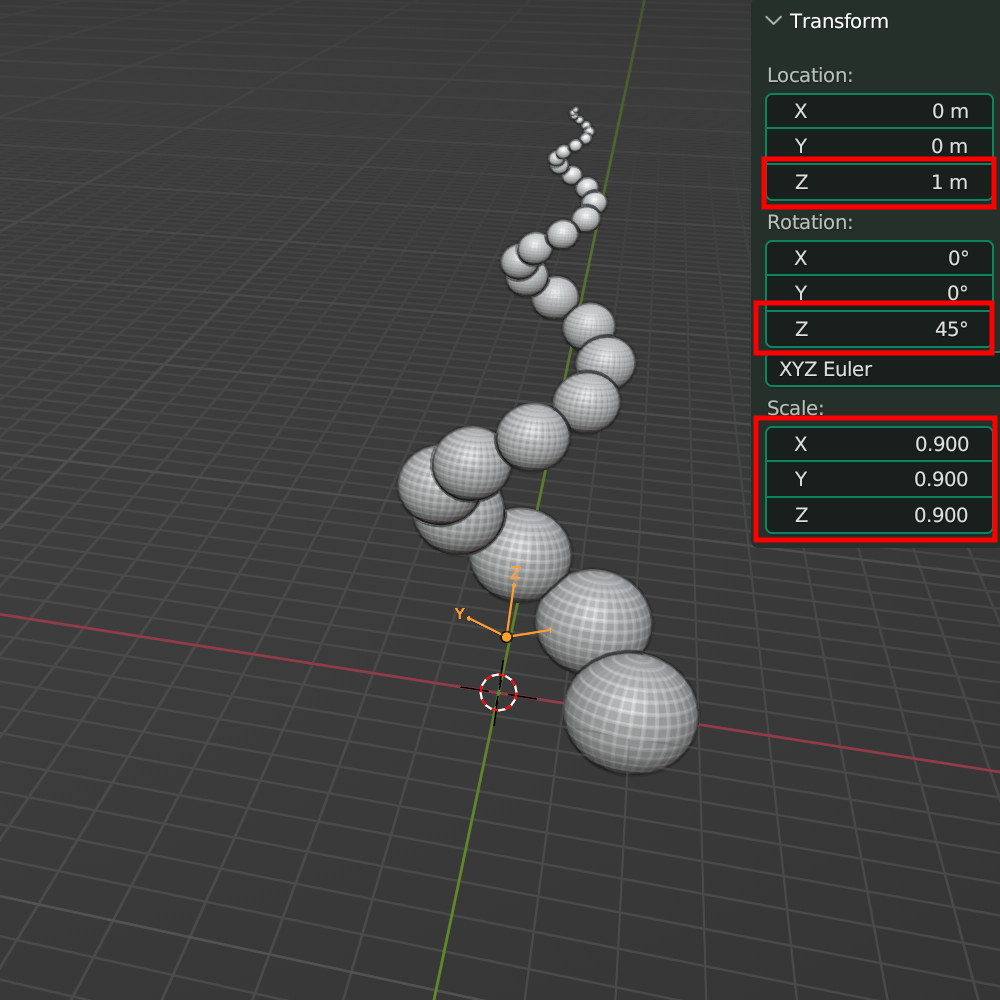The image size is (1000, 1000).
Task: Edit Location Y field showing 0 m
Action: [879, 146]
